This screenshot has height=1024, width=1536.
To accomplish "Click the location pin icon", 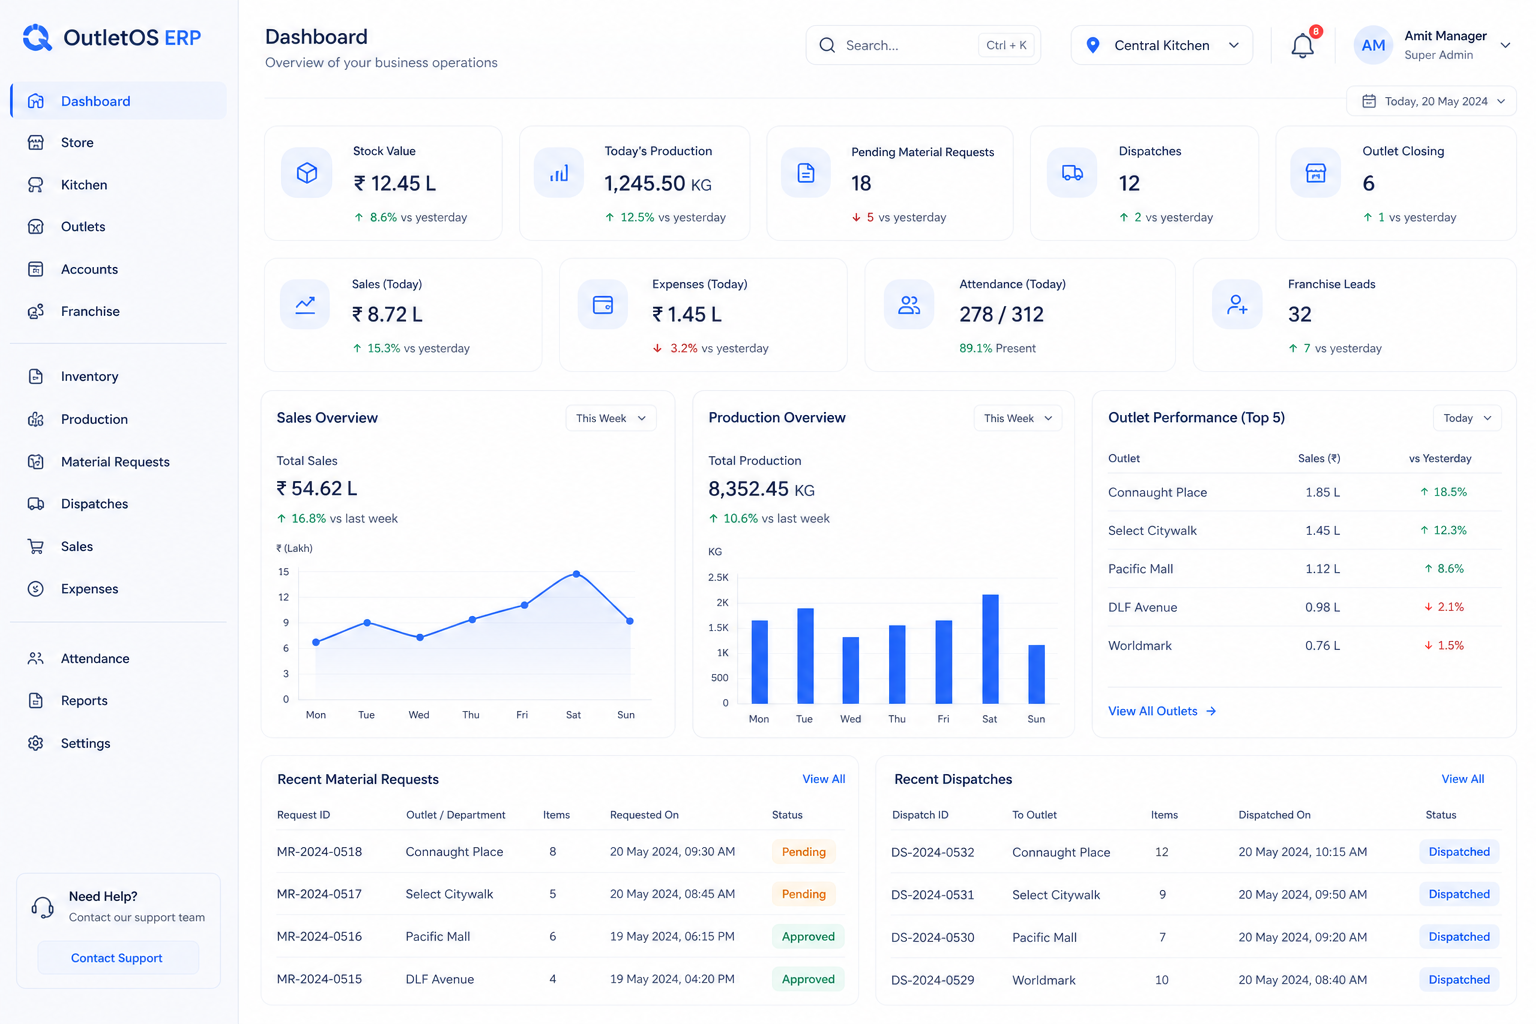I will point(1093,45).
